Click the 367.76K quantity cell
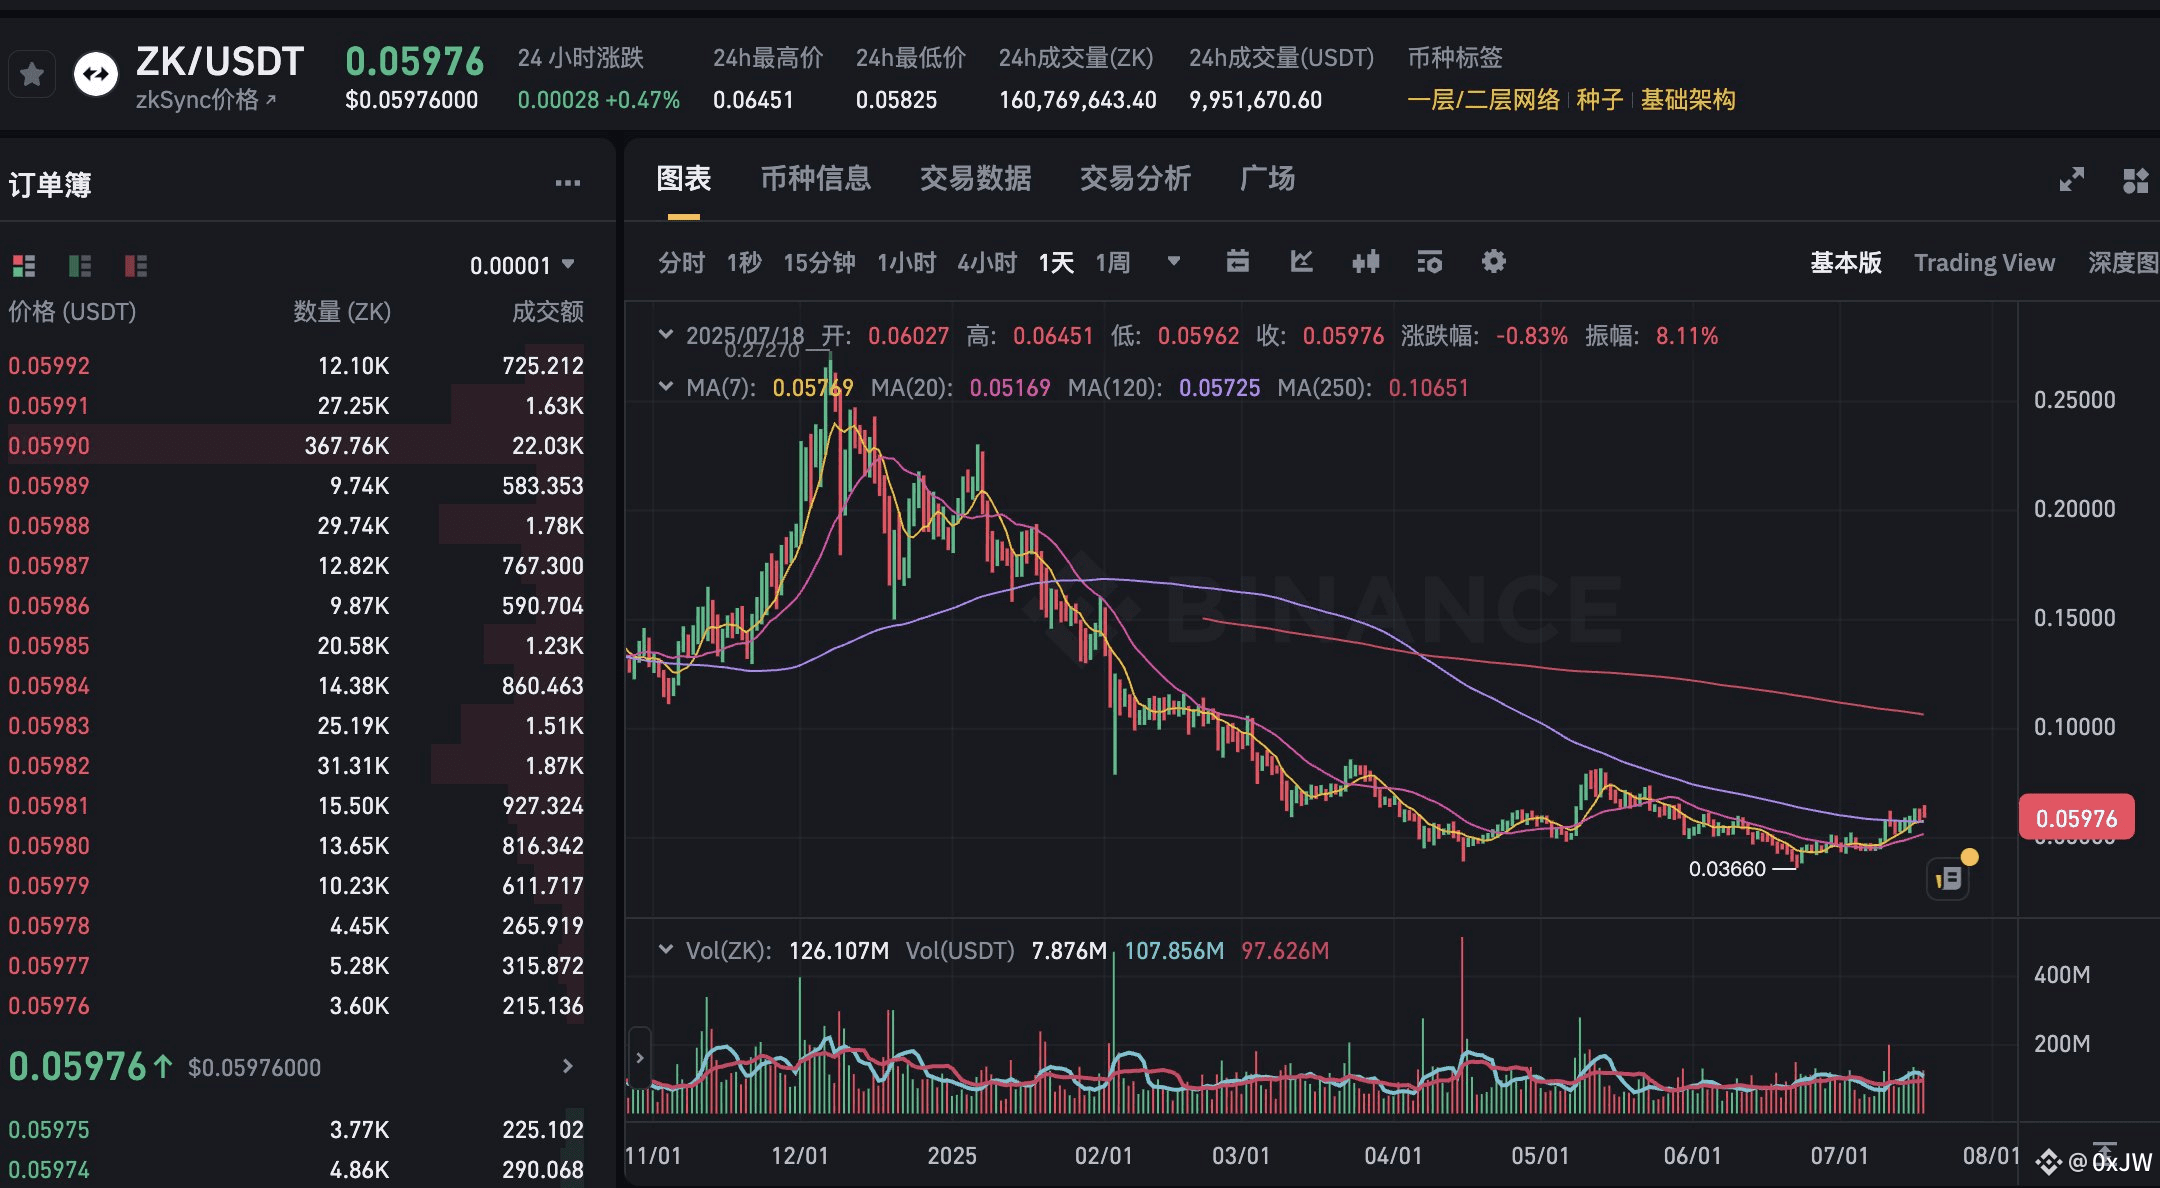The height and width of the screenshot is (1188, 2160). pyautogui.click(x=347, y=446)
